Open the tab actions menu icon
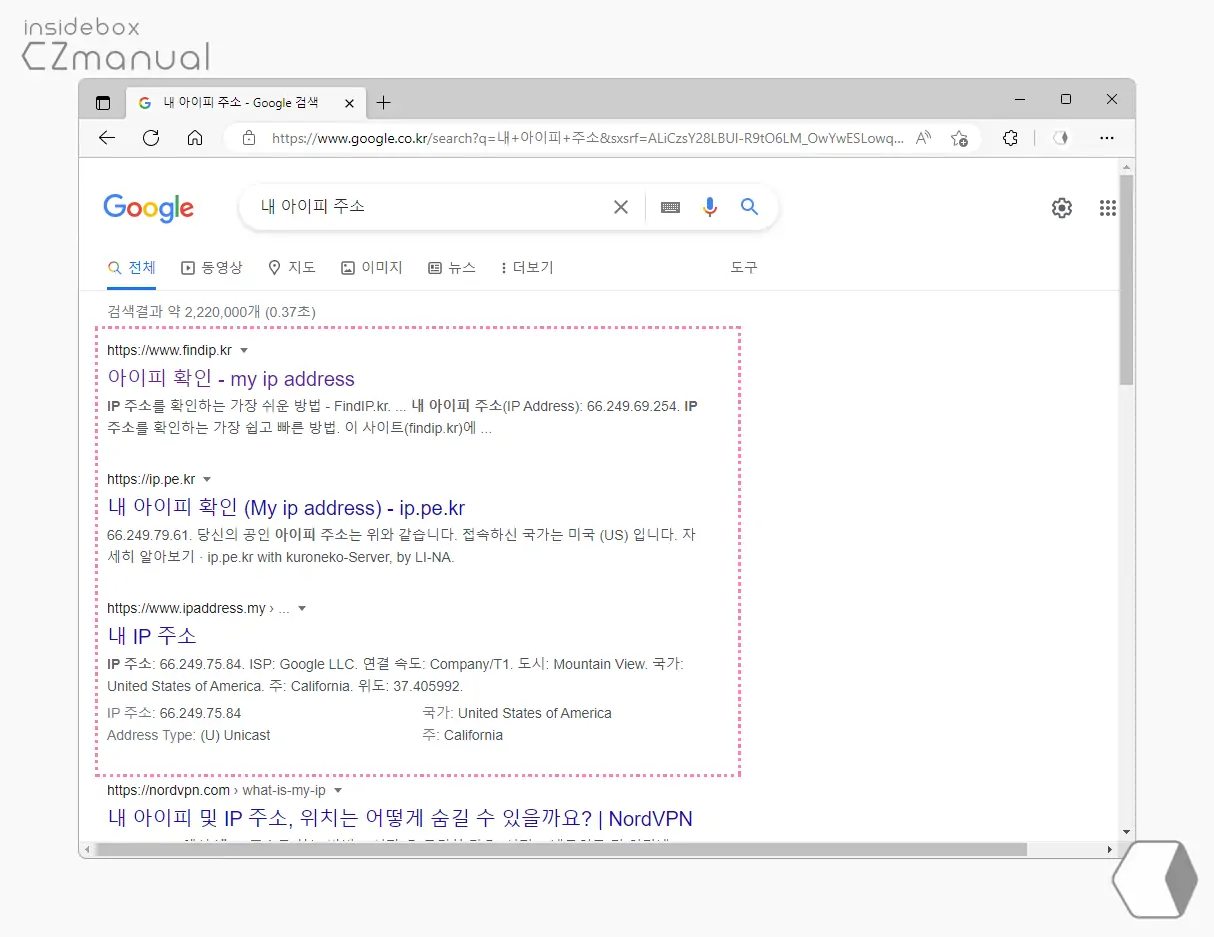Image resolution: width=1214 pixels, height=937 pixels. (x=103, y=103)
